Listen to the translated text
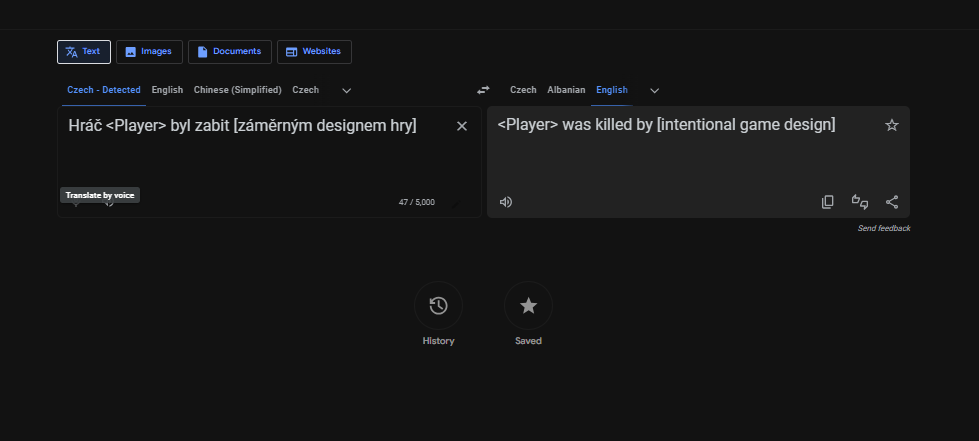 tap(506, 202)
